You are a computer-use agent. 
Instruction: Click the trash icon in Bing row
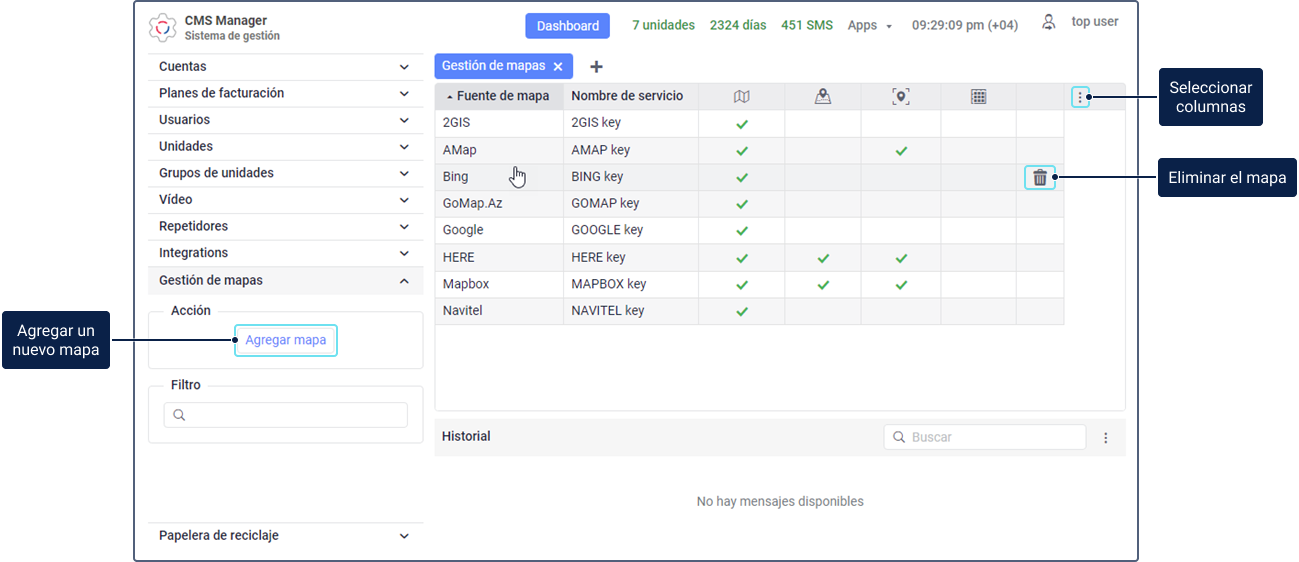pos(1040,178)
